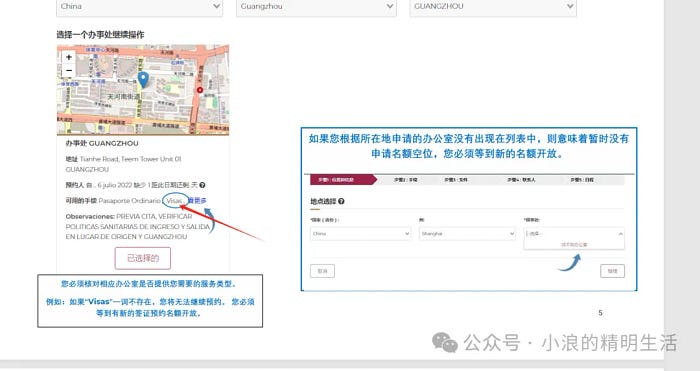Select the red marker on the map
The image size is (700, 371).
pos(200,90)
